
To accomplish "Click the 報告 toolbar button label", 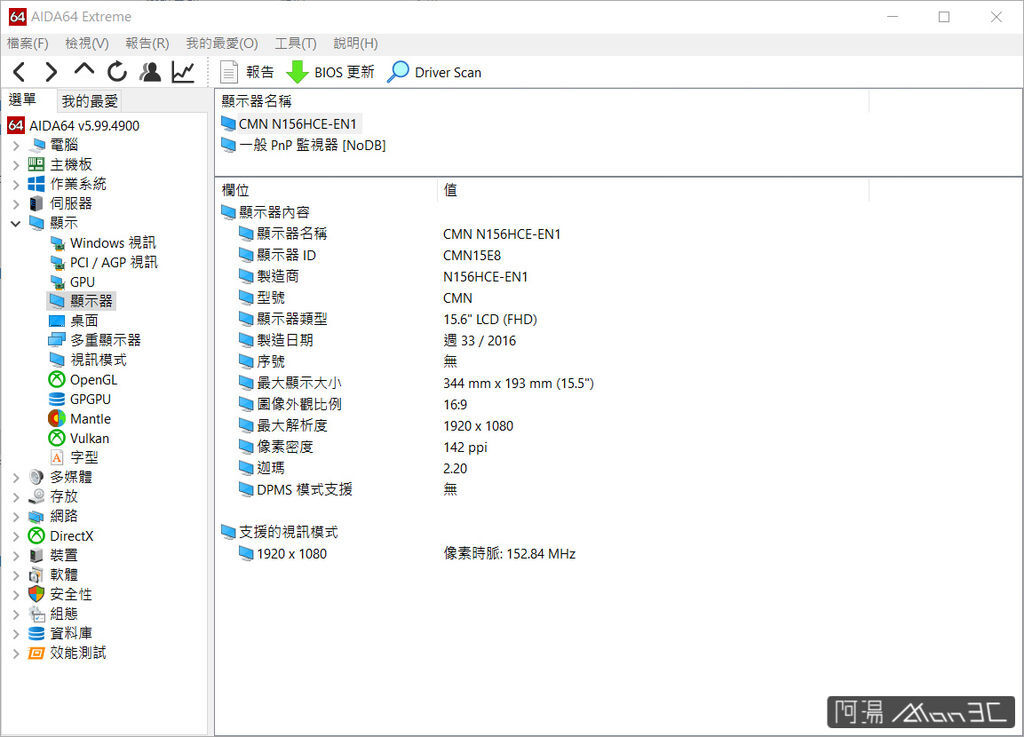I will tap(260, 72).
